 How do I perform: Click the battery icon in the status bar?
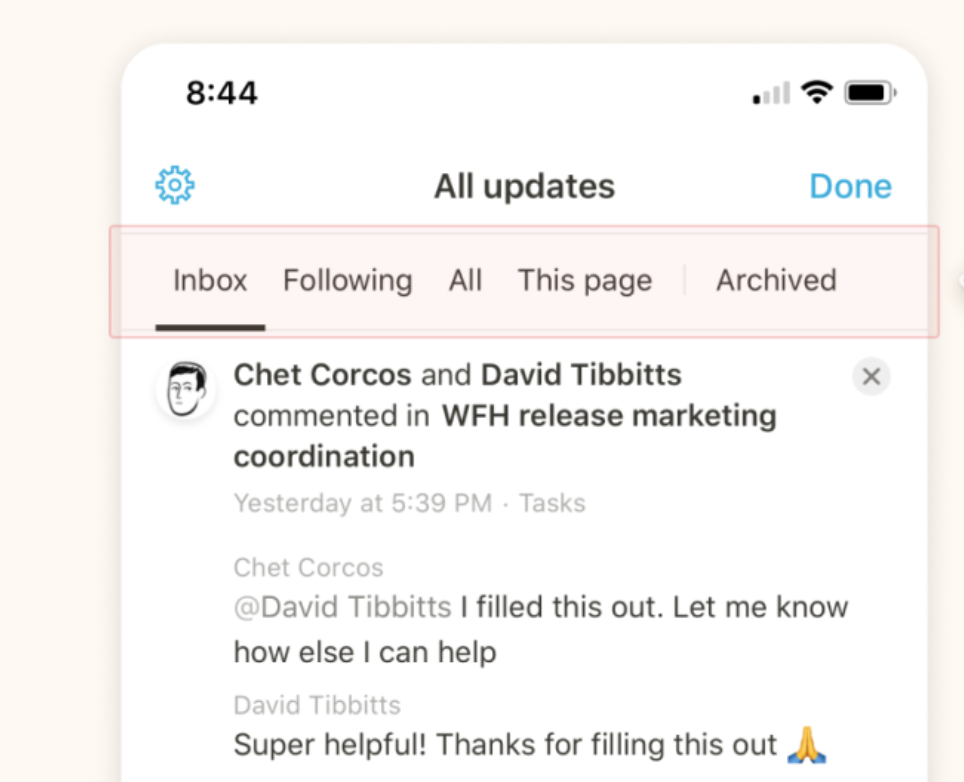tap(869, 93)
